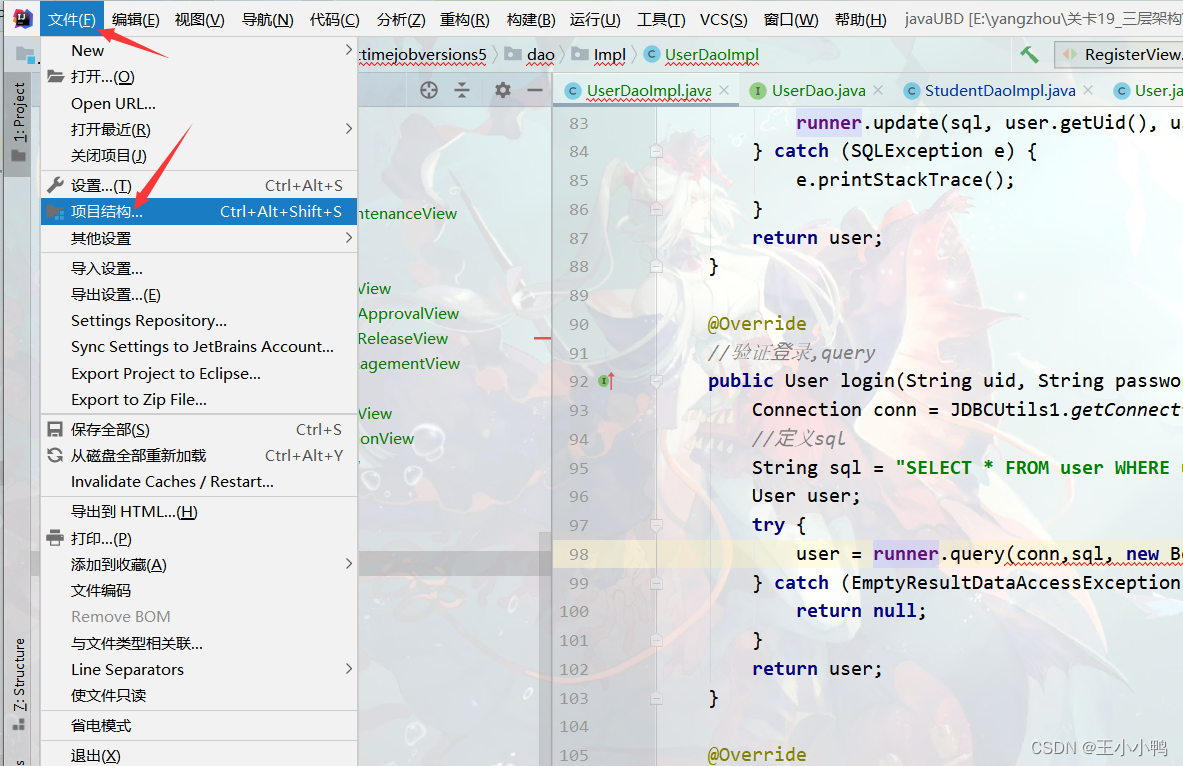Open Settings Repository... entry

pyautogui.click(x=199, y=321)
